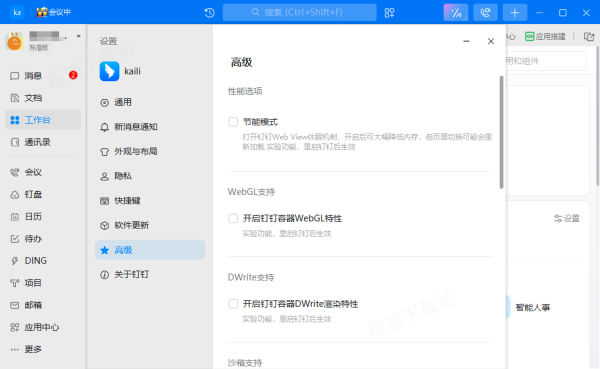Click the workbench search field behind dialog
The image size is (600, 369).
click(546, 61)
